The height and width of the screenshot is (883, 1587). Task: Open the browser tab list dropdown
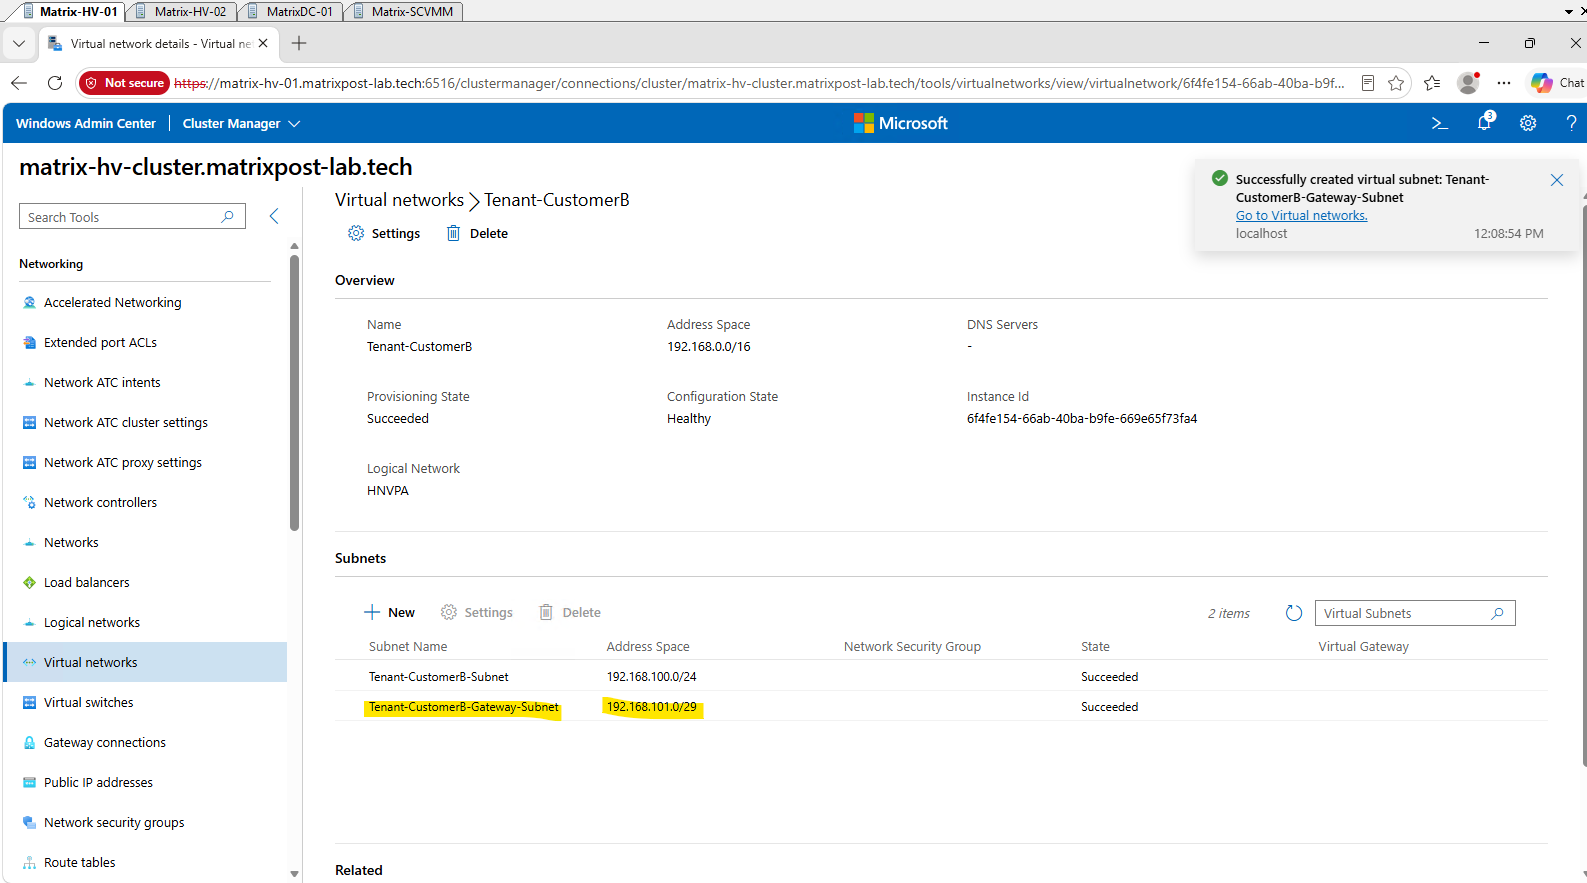tap(19, 44)
